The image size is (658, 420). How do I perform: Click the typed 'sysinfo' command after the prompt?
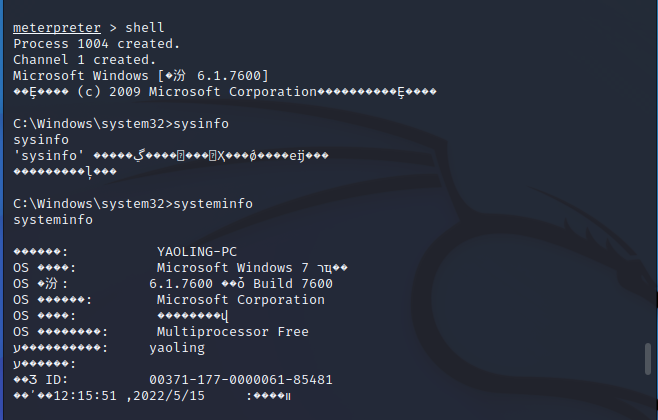point(201,124)
